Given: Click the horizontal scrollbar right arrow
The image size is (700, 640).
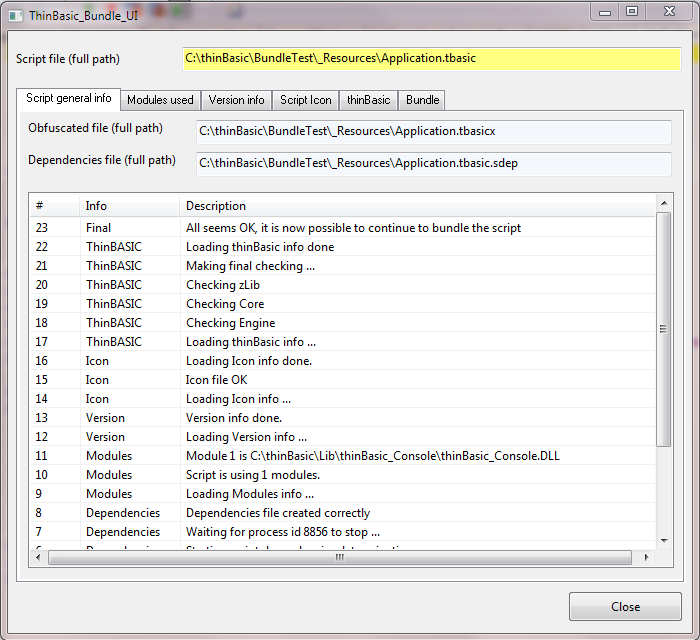Looking at the screenshot, I should point(648,557).
